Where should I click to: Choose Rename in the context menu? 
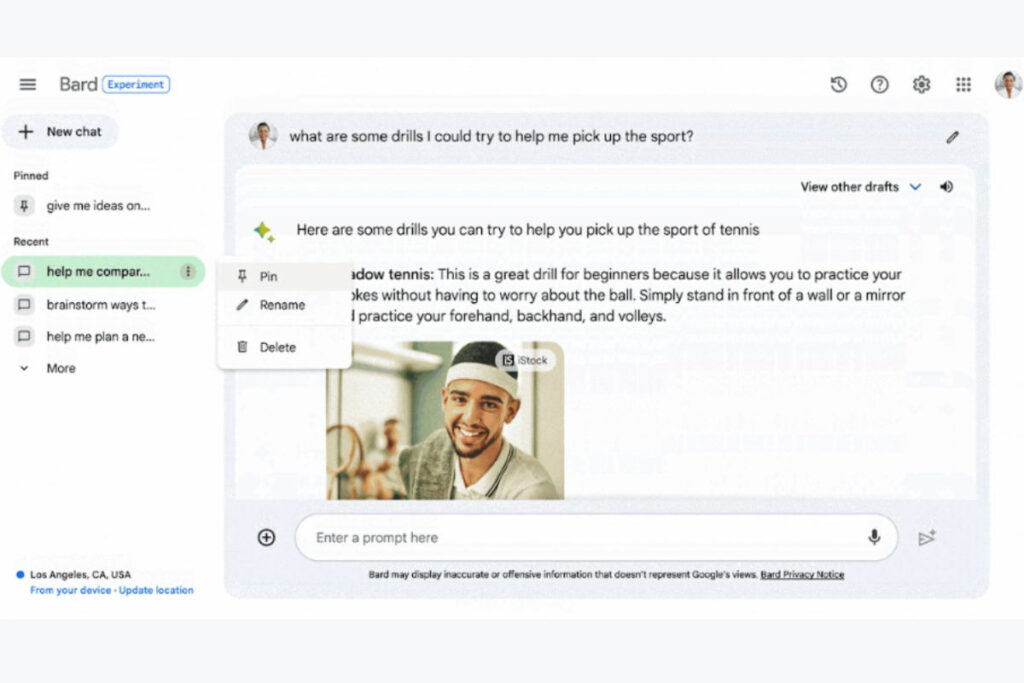[x=281, y=305]
